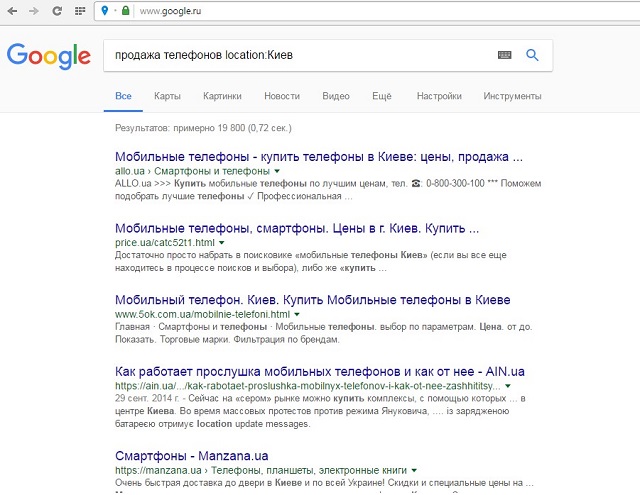The width and height of the screenshot is (640, 495).
Task: Expand the arrow next to manzana.ua URL
Action: (x=414, y=471)
